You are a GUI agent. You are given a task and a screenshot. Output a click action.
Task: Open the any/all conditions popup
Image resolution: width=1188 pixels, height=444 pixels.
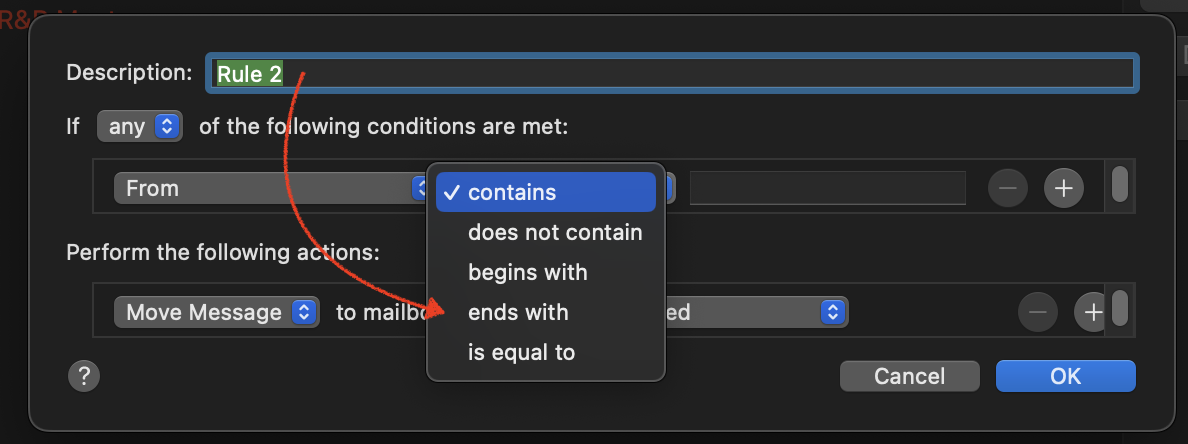coord(140,127)
